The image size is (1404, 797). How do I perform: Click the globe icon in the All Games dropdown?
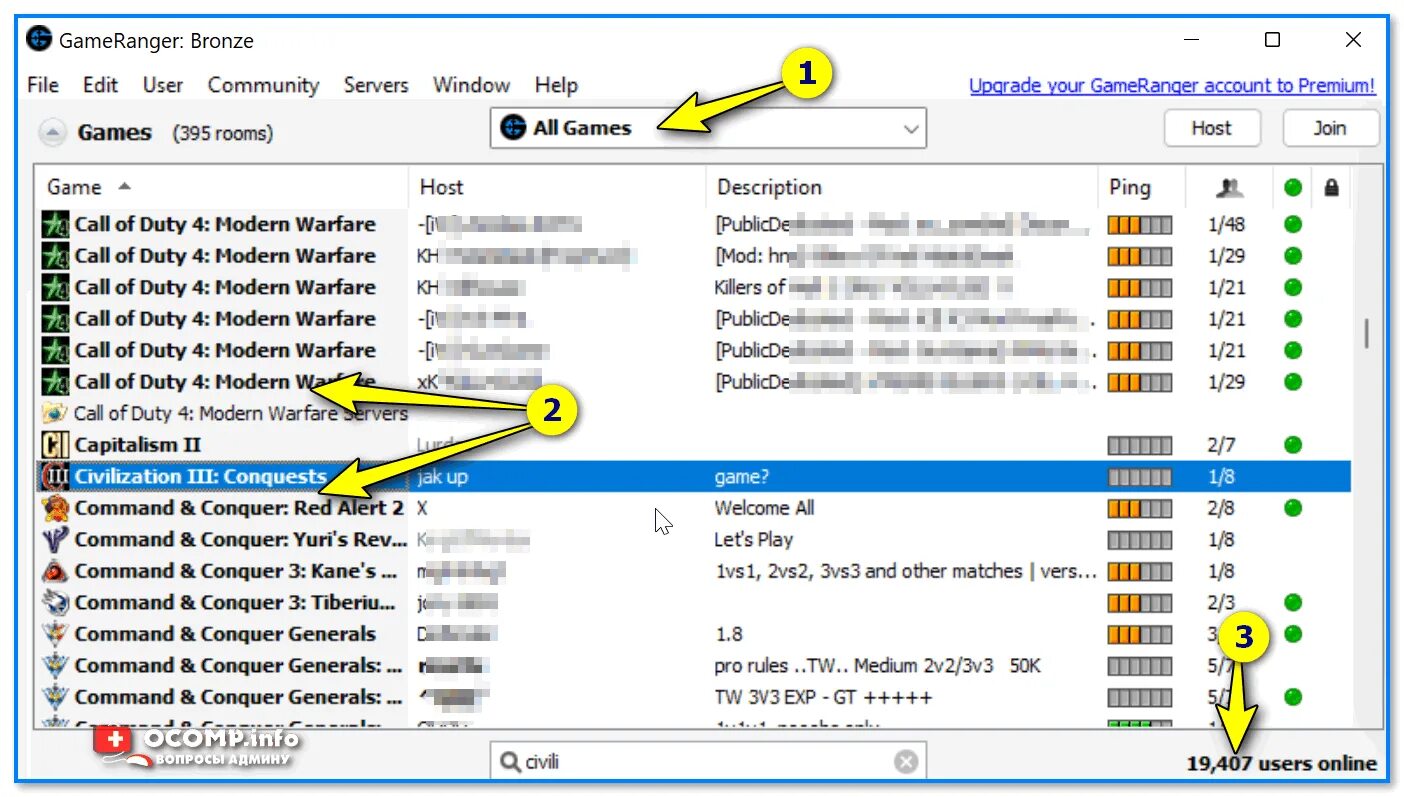513,128
